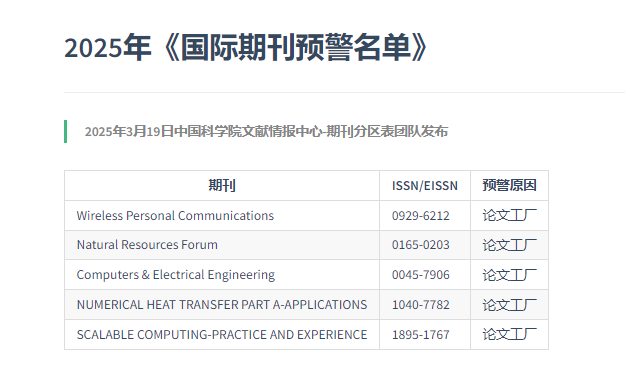The image size is (625, 382).
Task: Click the 2025年《国际期刊预警名单》 page title
Action: (x=246, y=47)
